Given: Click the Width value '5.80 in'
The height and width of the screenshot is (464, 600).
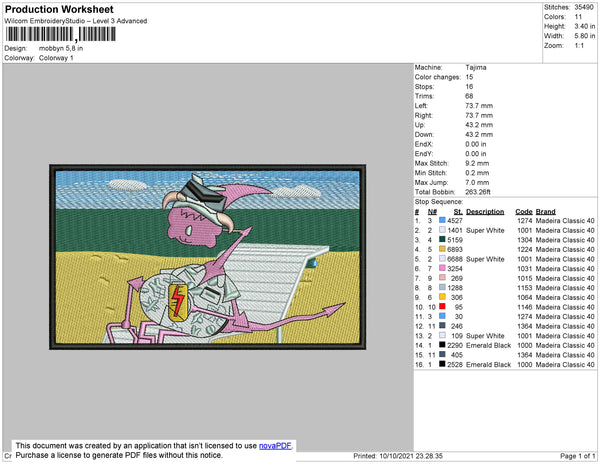Looking at the screenshot, I should click(585, 36).
